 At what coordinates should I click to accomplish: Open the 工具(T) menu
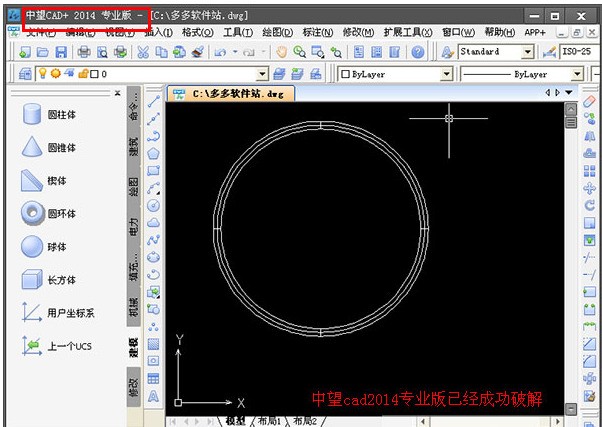click(238, 32)
